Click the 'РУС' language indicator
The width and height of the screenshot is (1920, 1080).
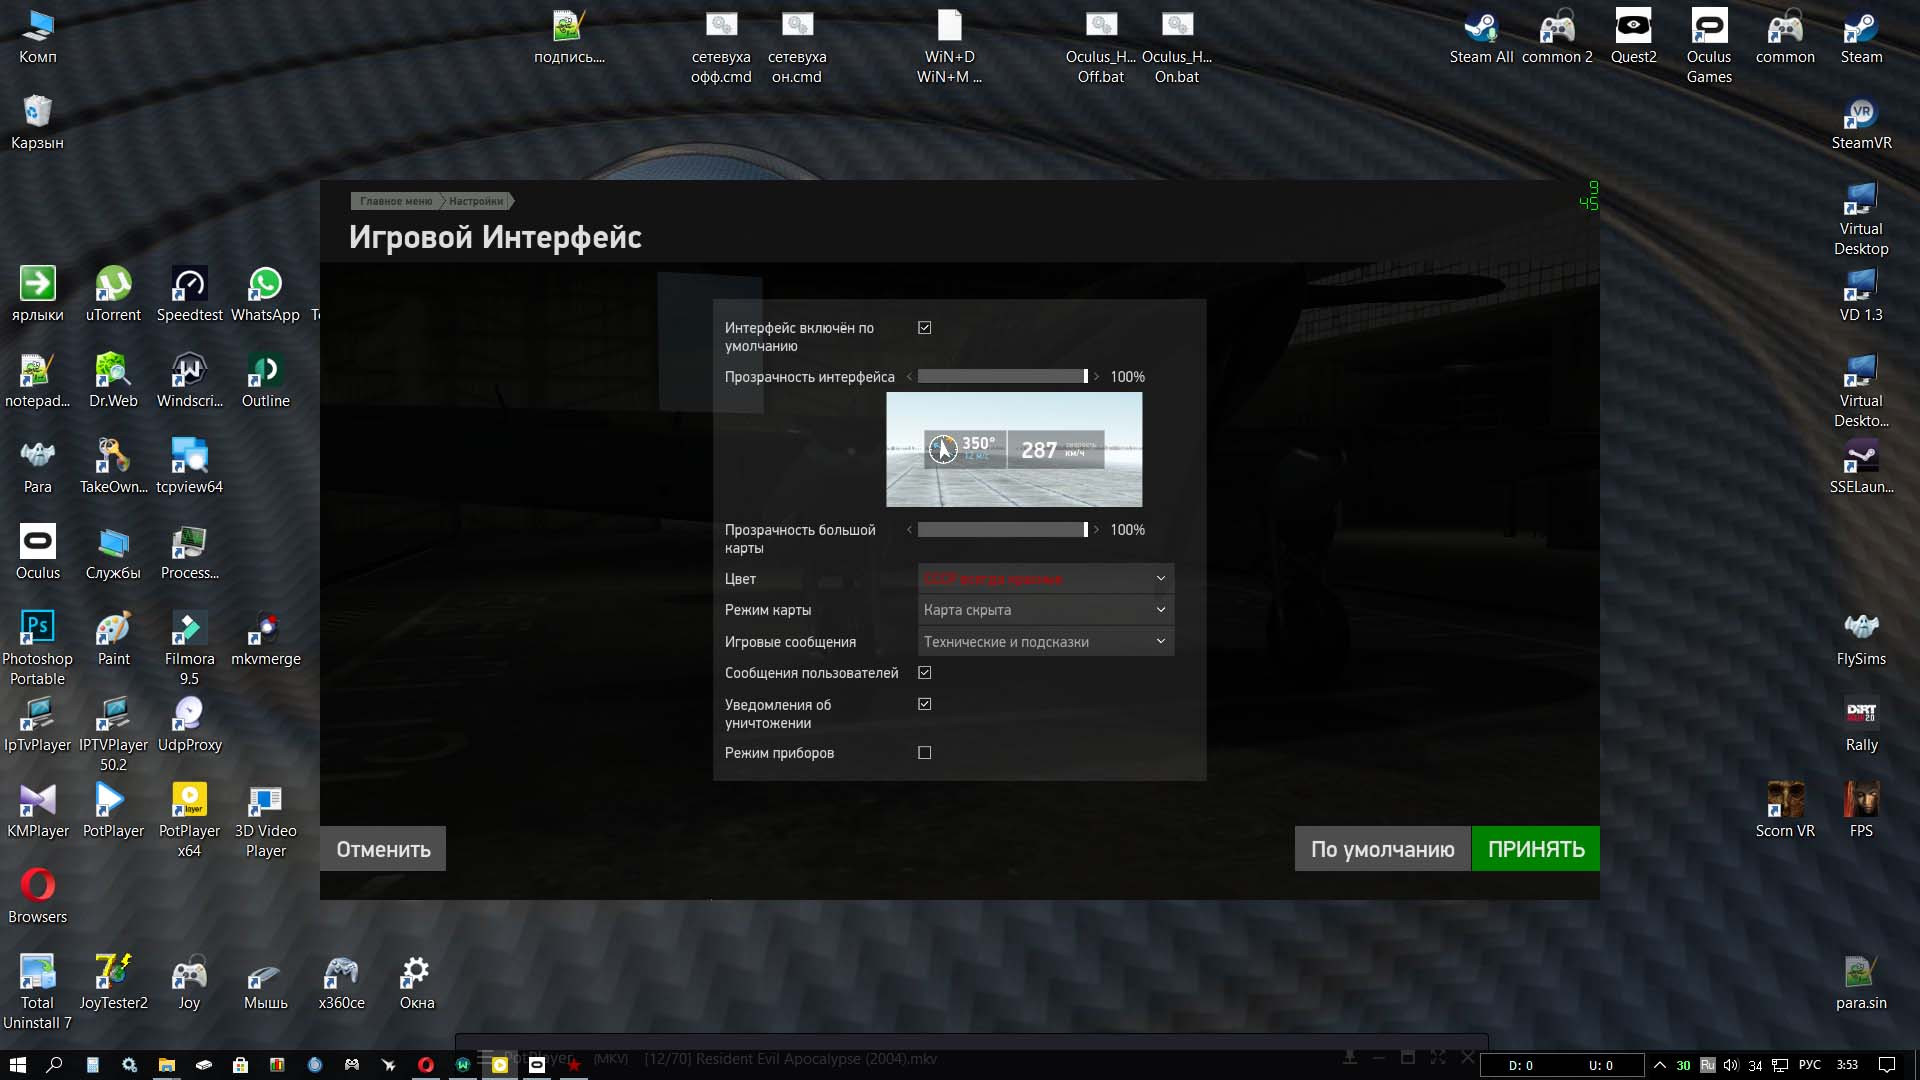(1810, 1065)
